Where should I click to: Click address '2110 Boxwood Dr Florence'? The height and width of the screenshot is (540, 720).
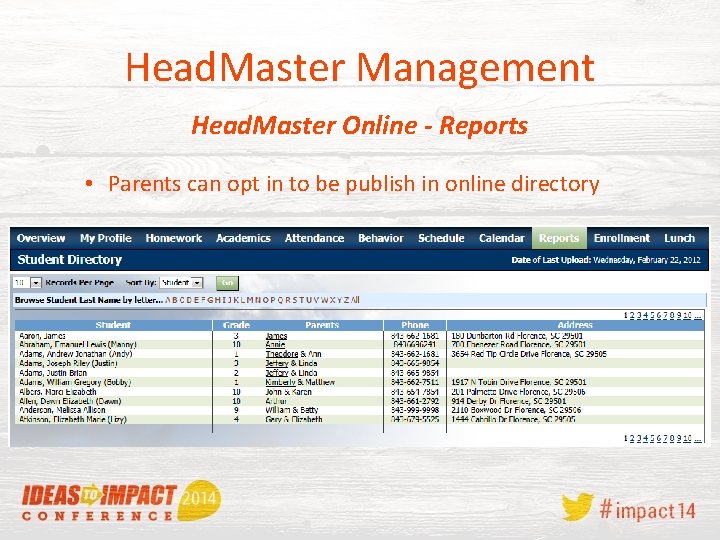point(516,410)
